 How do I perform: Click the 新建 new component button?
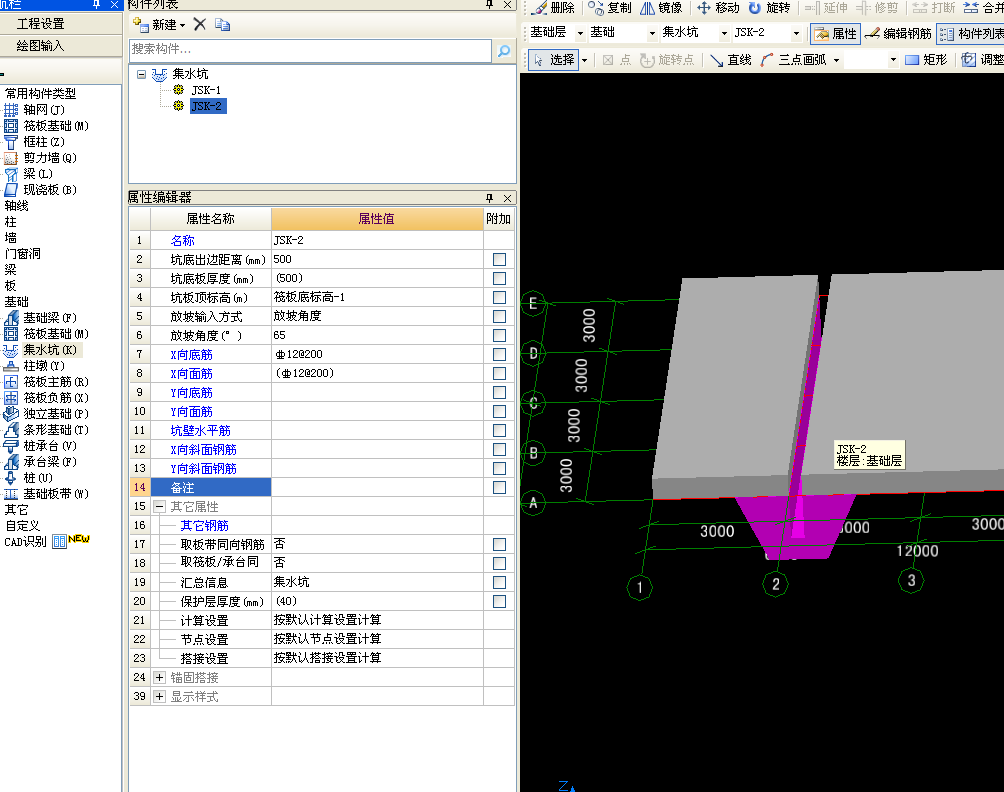click(155, 25)
